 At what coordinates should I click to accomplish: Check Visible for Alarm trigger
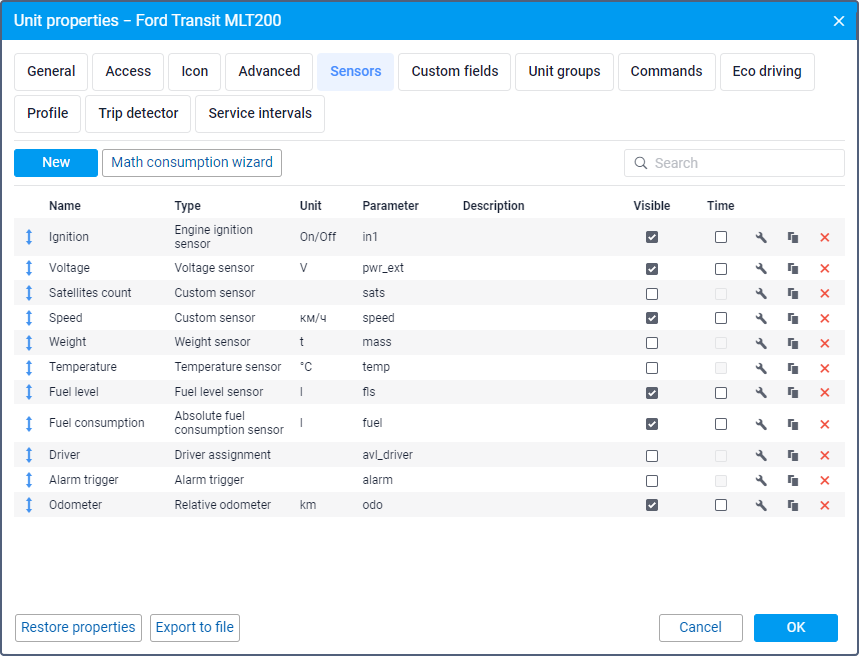(652, 481)
